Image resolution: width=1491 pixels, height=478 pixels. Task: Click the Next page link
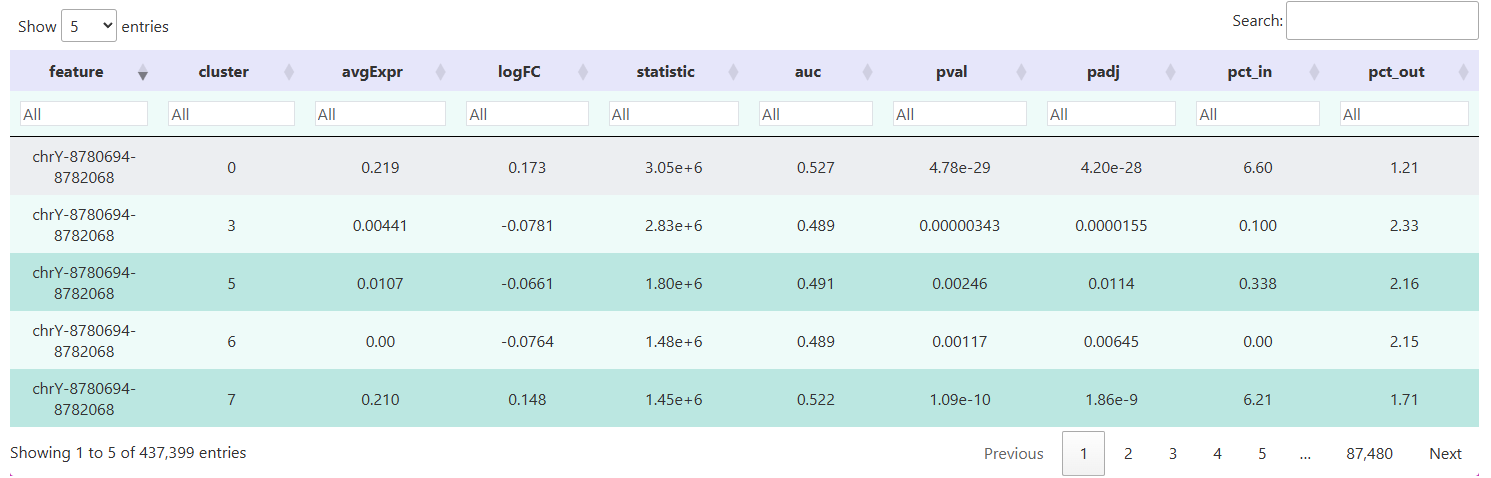tap(1444, 454)
